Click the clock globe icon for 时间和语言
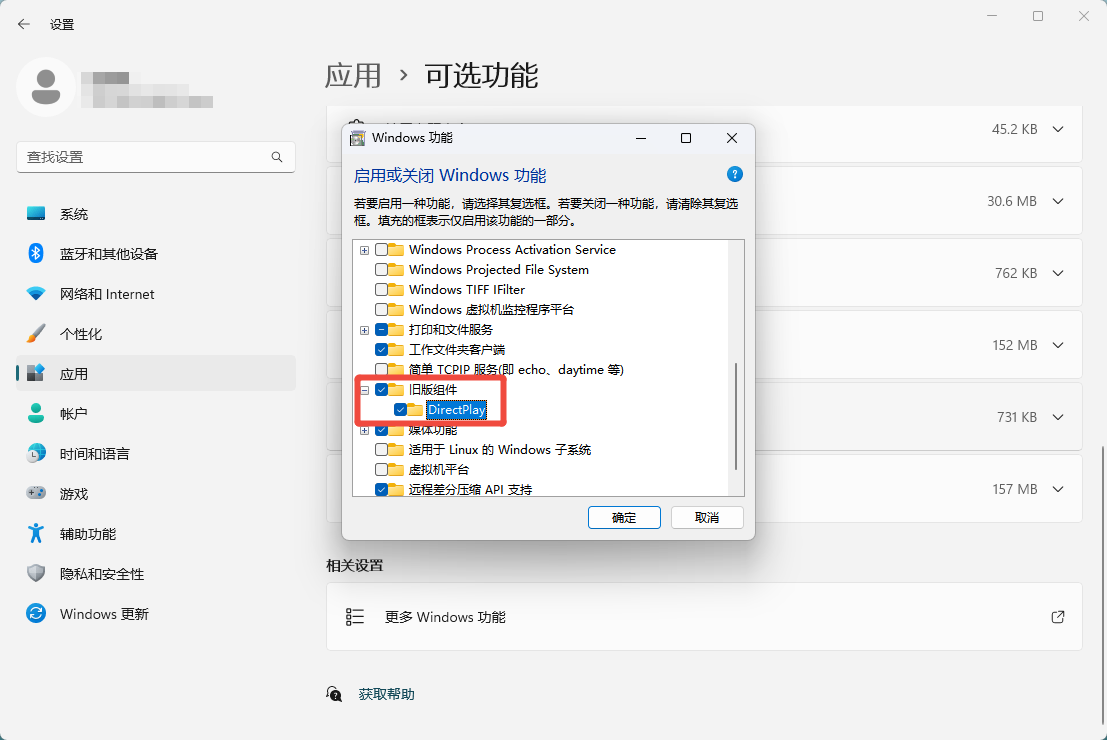The height and width of the screenshot is (740, 1107). coord(36,453)
